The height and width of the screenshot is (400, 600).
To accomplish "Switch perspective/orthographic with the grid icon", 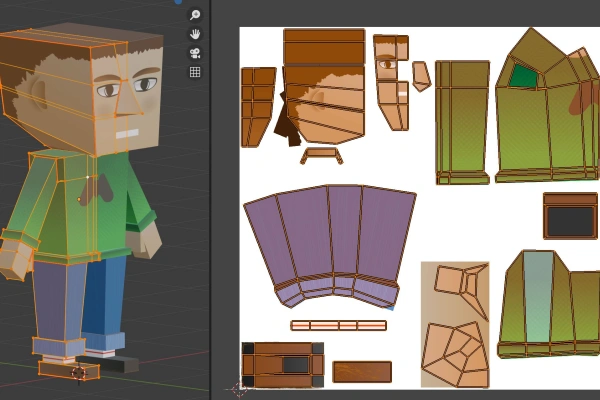I will [x=195, y=72].
